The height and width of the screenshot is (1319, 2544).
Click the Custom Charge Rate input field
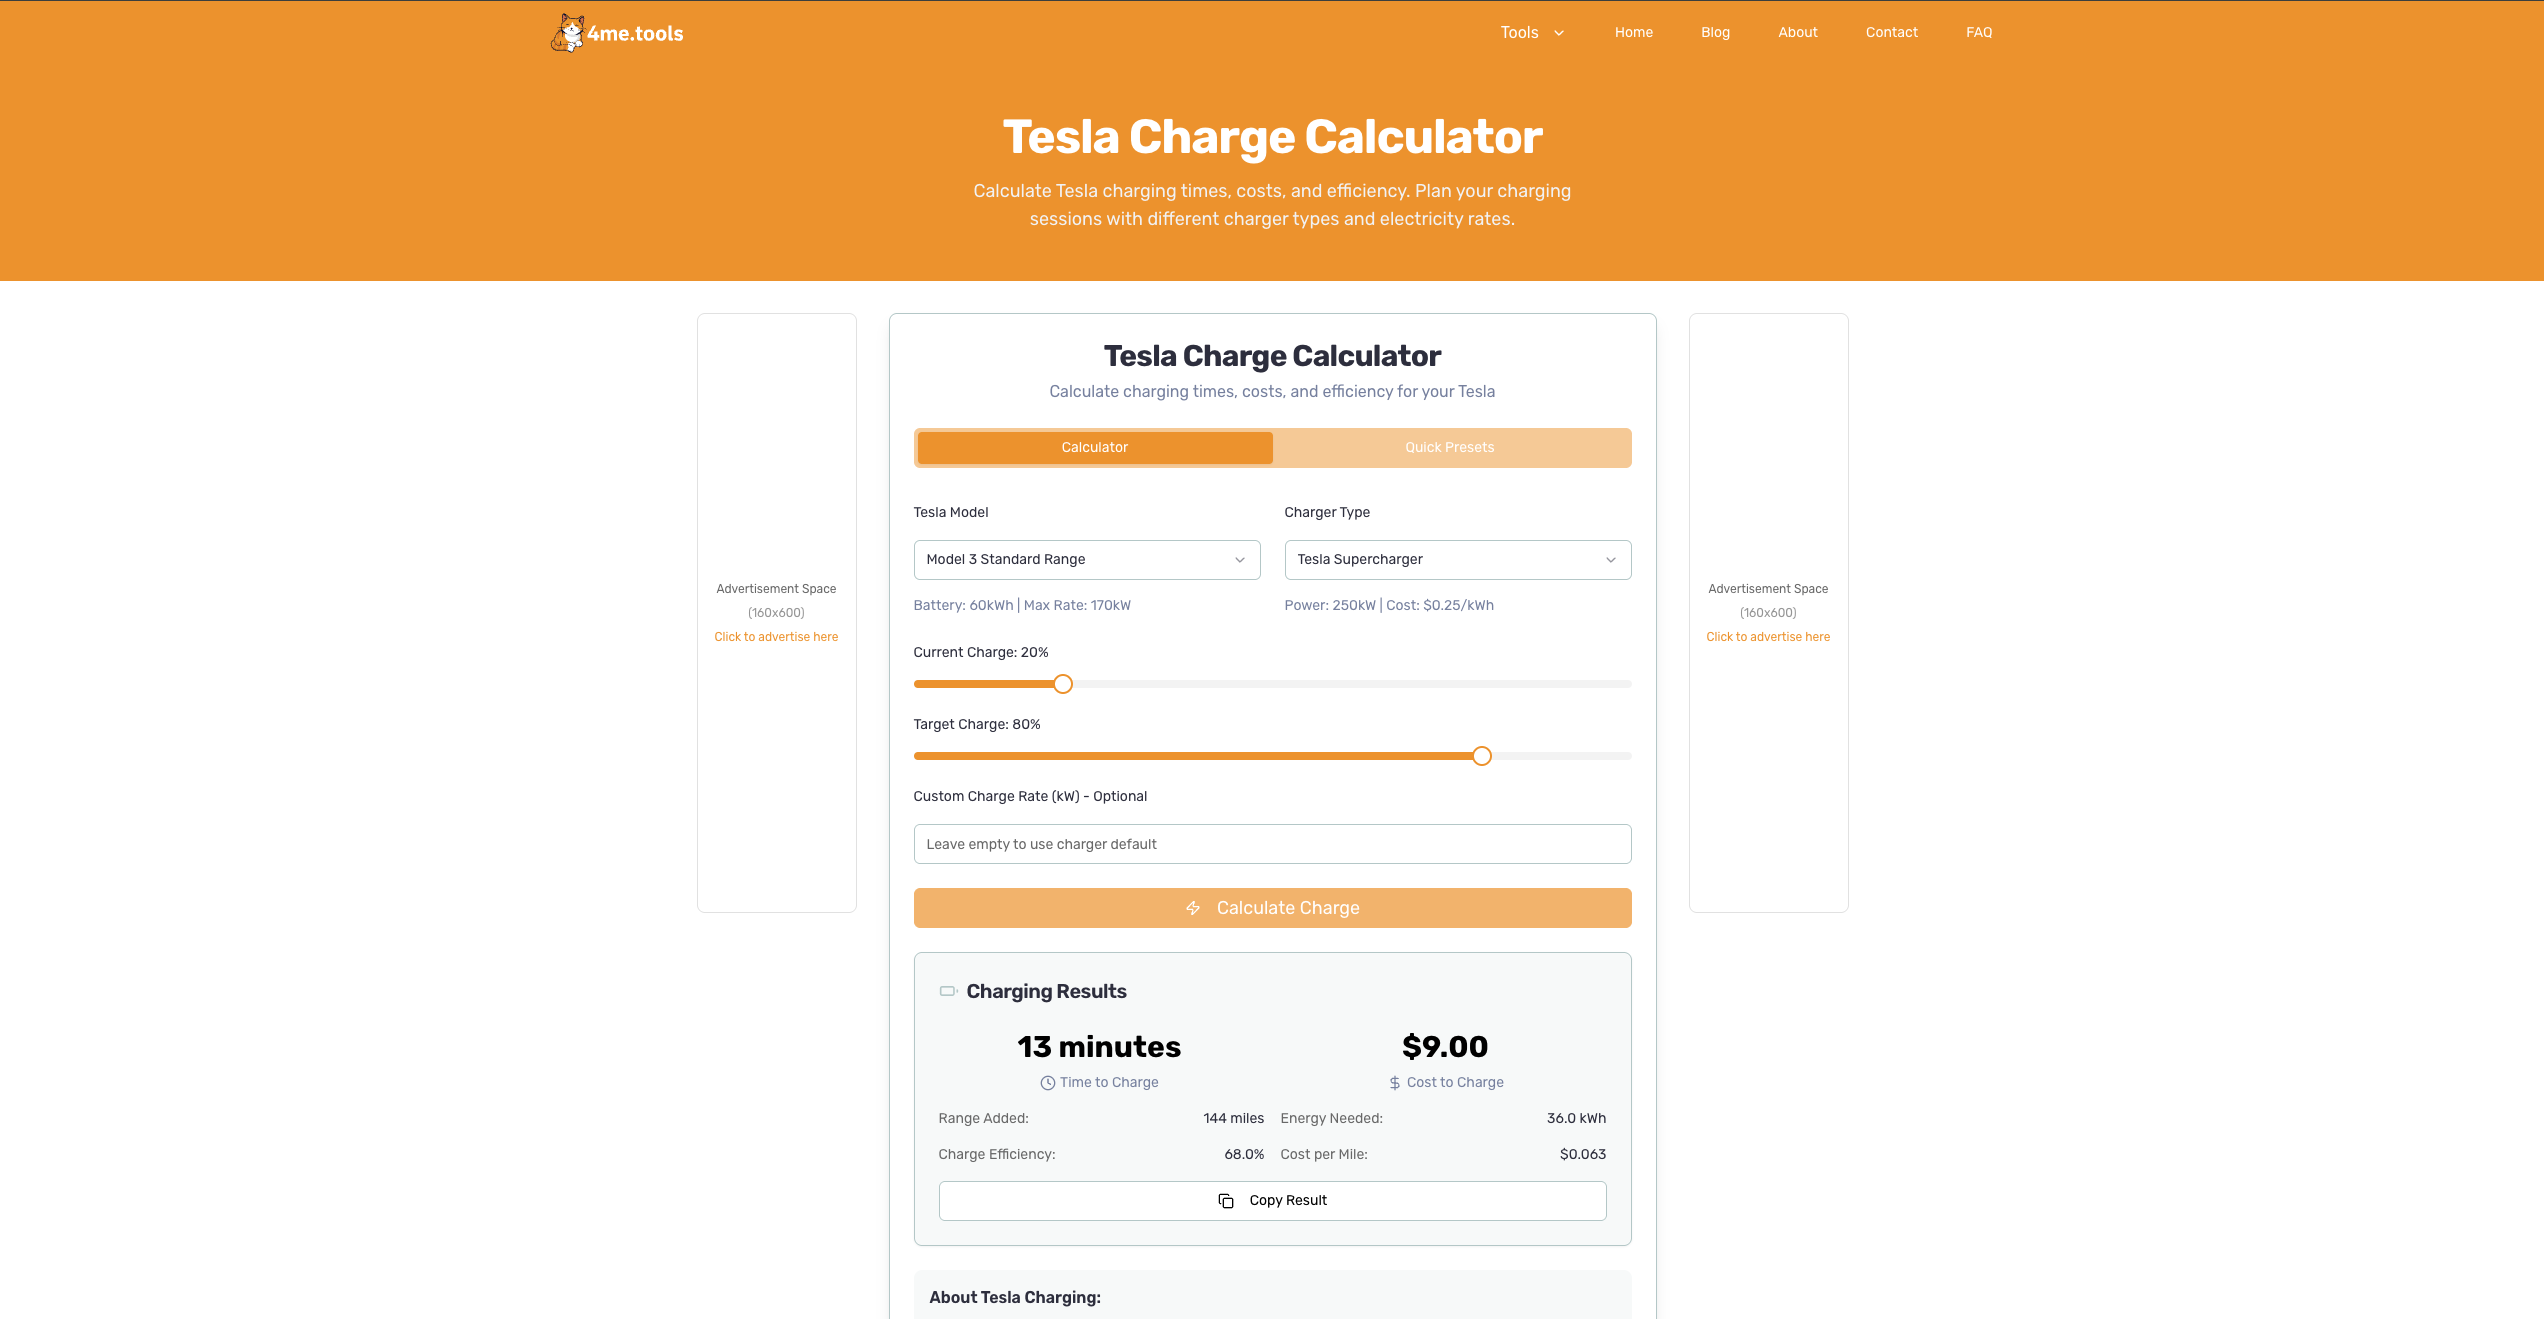coord(1273,844)
